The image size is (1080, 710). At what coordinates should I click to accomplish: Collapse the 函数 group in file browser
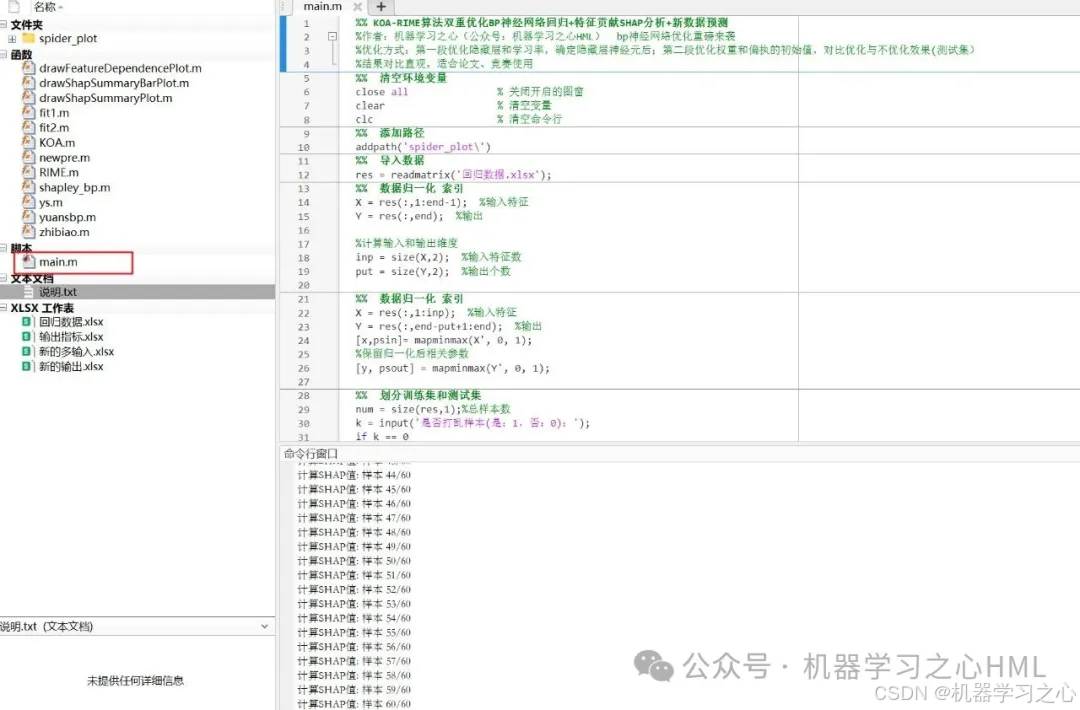click(x=3, y=54)
